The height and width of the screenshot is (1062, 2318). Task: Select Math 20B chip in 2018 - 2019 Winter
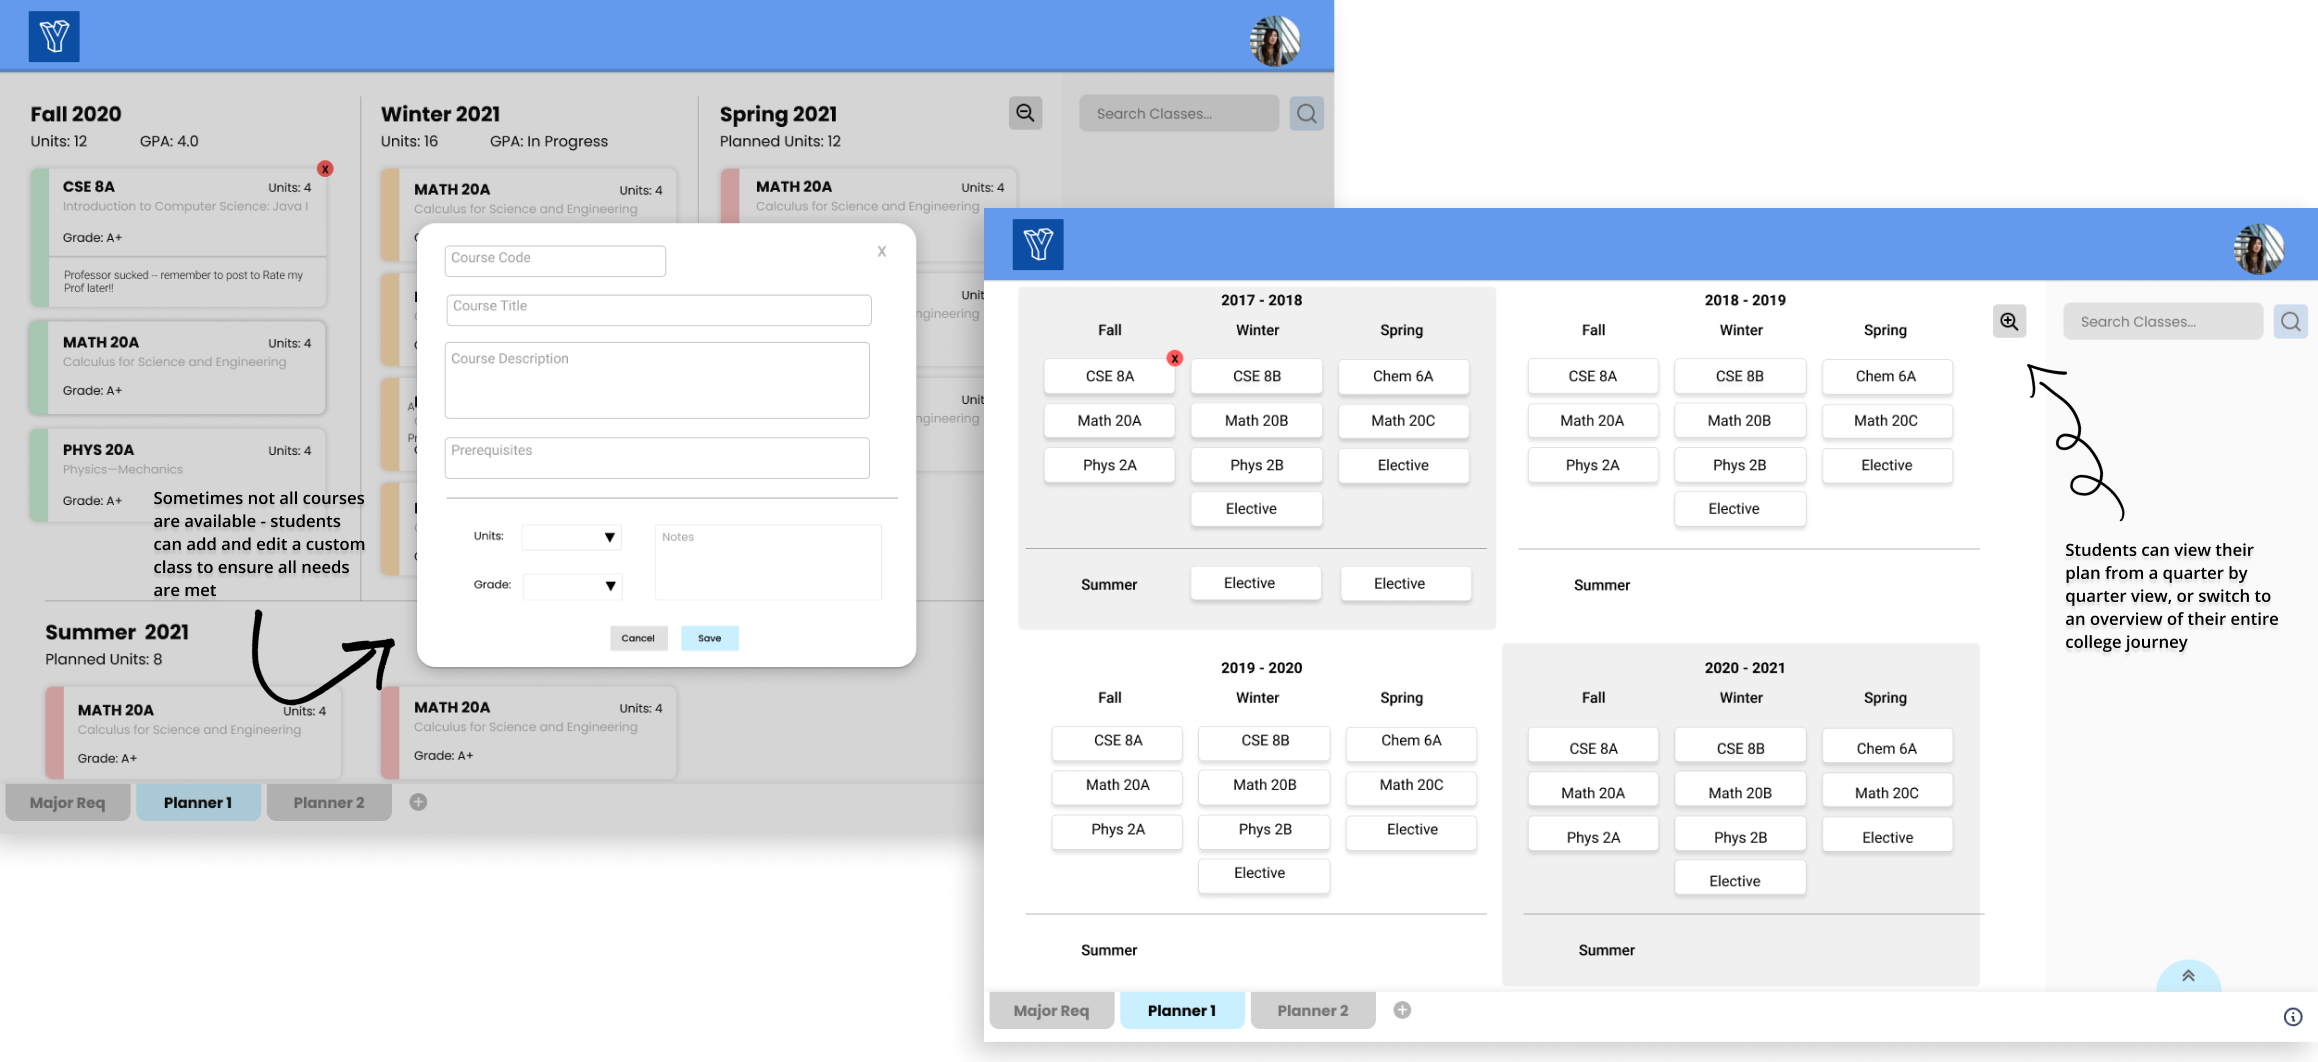tap(1739, 420)
